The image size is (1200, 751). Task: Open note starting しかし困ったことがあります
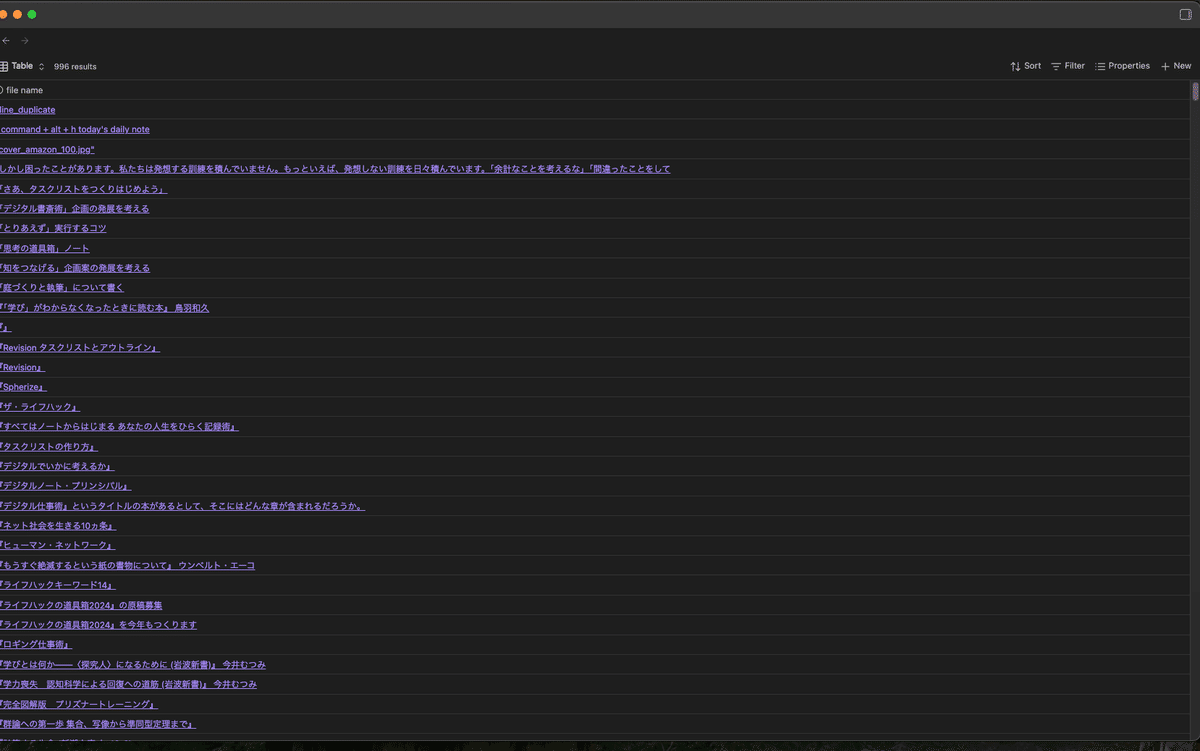click(x=335, y=169)
